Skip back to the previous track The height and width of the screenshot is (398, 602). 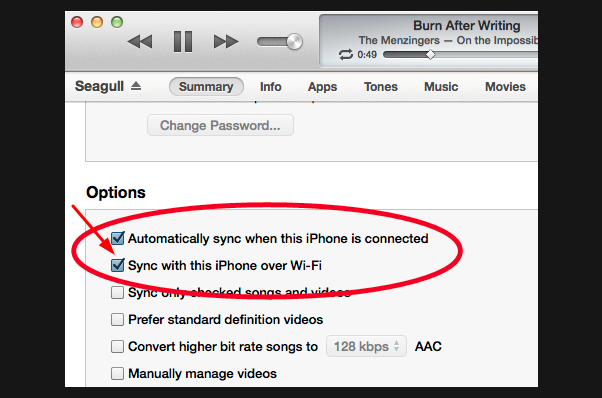(140, 41)
